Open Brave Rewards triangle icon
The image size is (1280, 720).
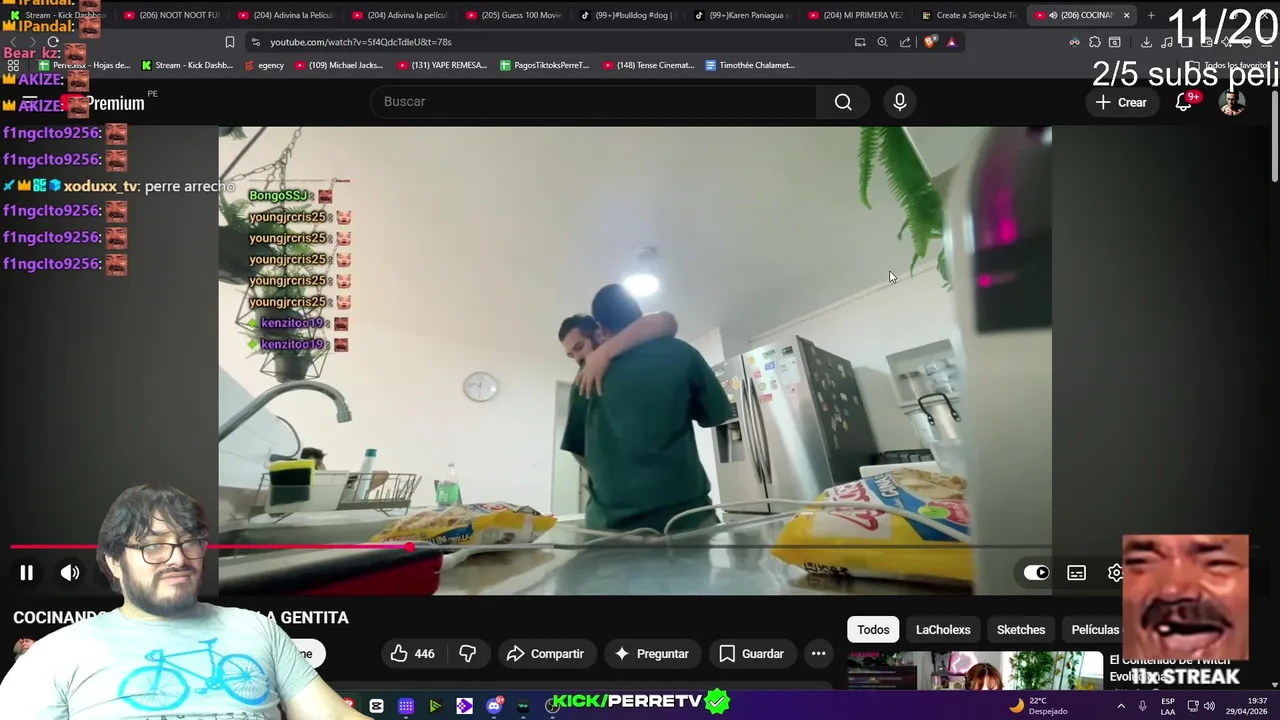[x=951, y=42]
